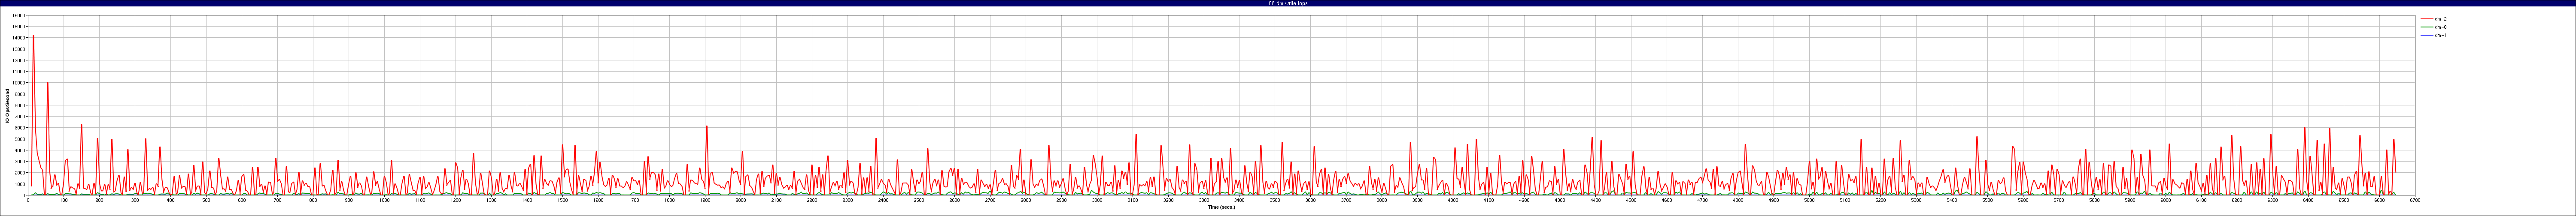Click the 5000 x-axis tick label

pyautogui.click(x=1809, y=200)
